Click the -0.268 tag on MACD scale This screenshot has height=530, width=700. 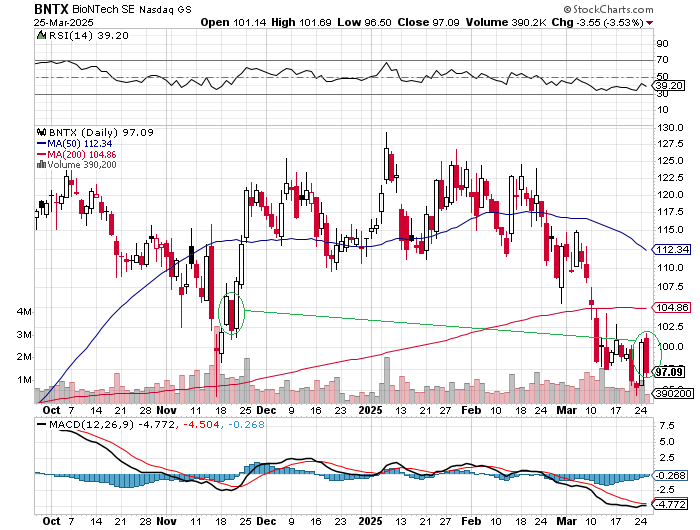(x=671, y=476)
